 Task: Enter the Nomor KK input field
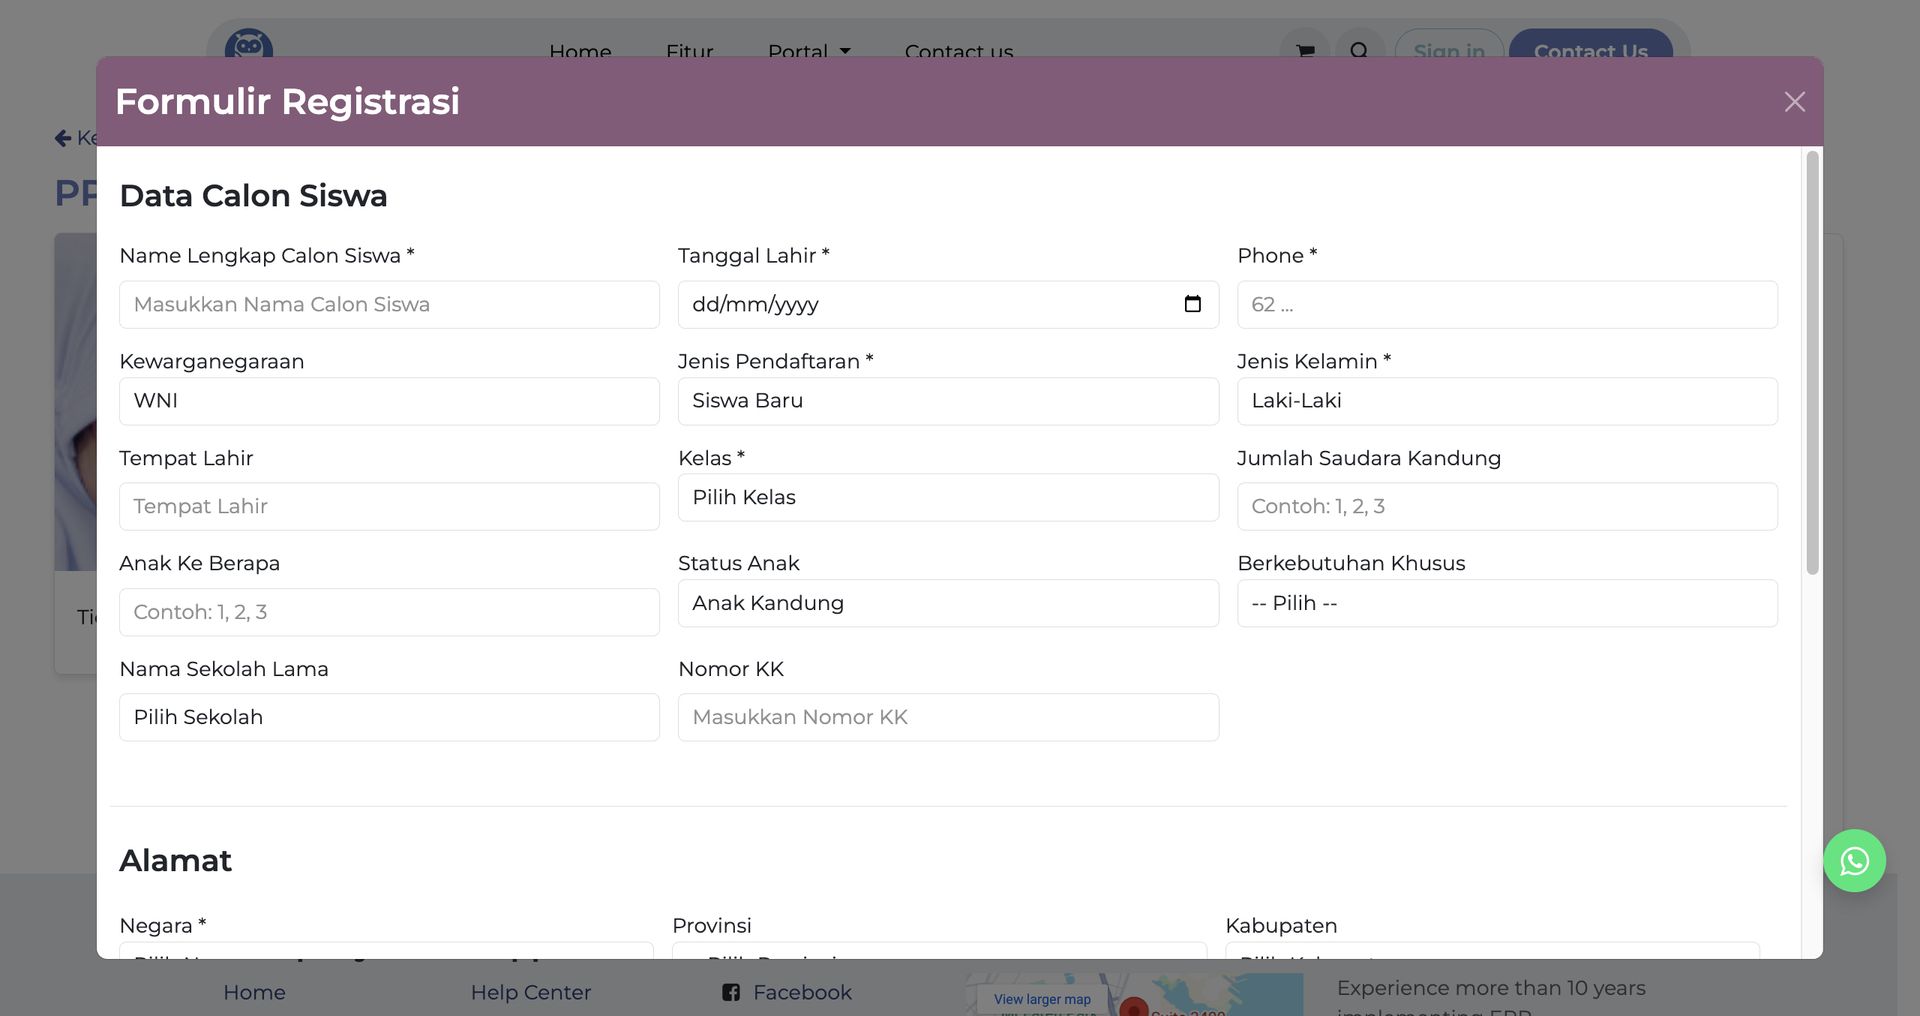point(947,718)
